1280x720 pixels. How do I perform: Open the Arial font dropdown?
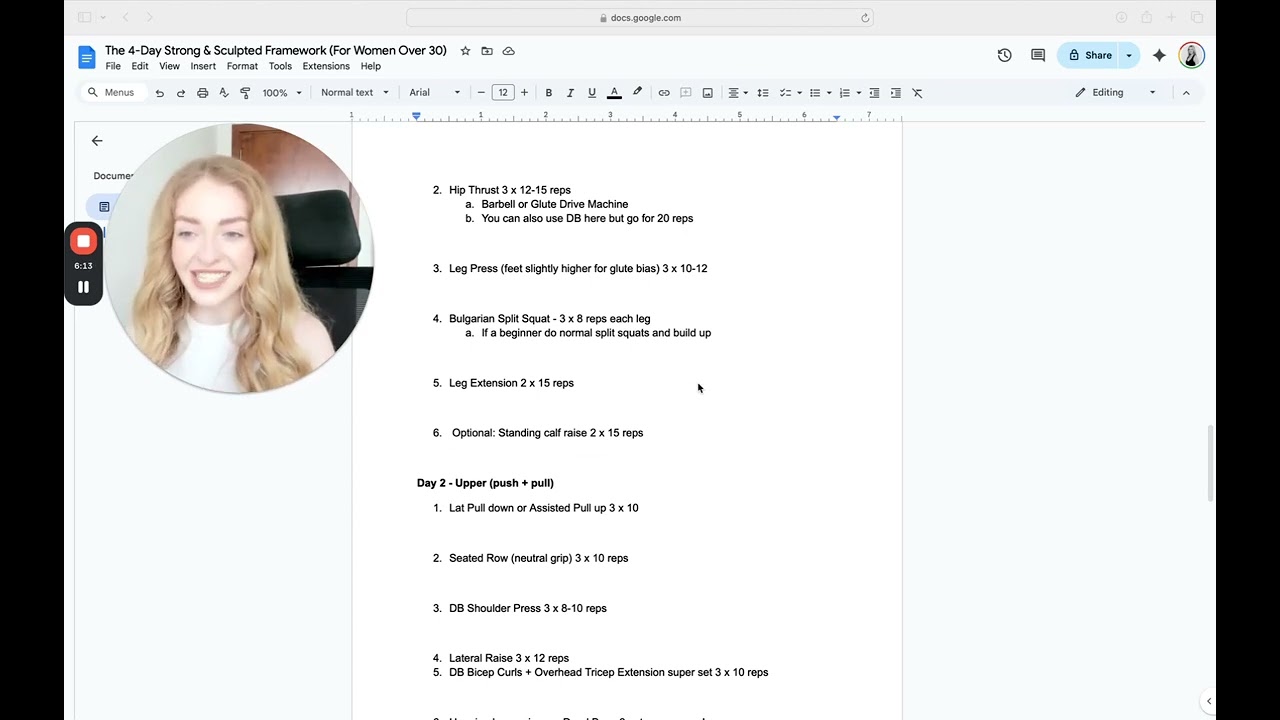click(435, 93)
